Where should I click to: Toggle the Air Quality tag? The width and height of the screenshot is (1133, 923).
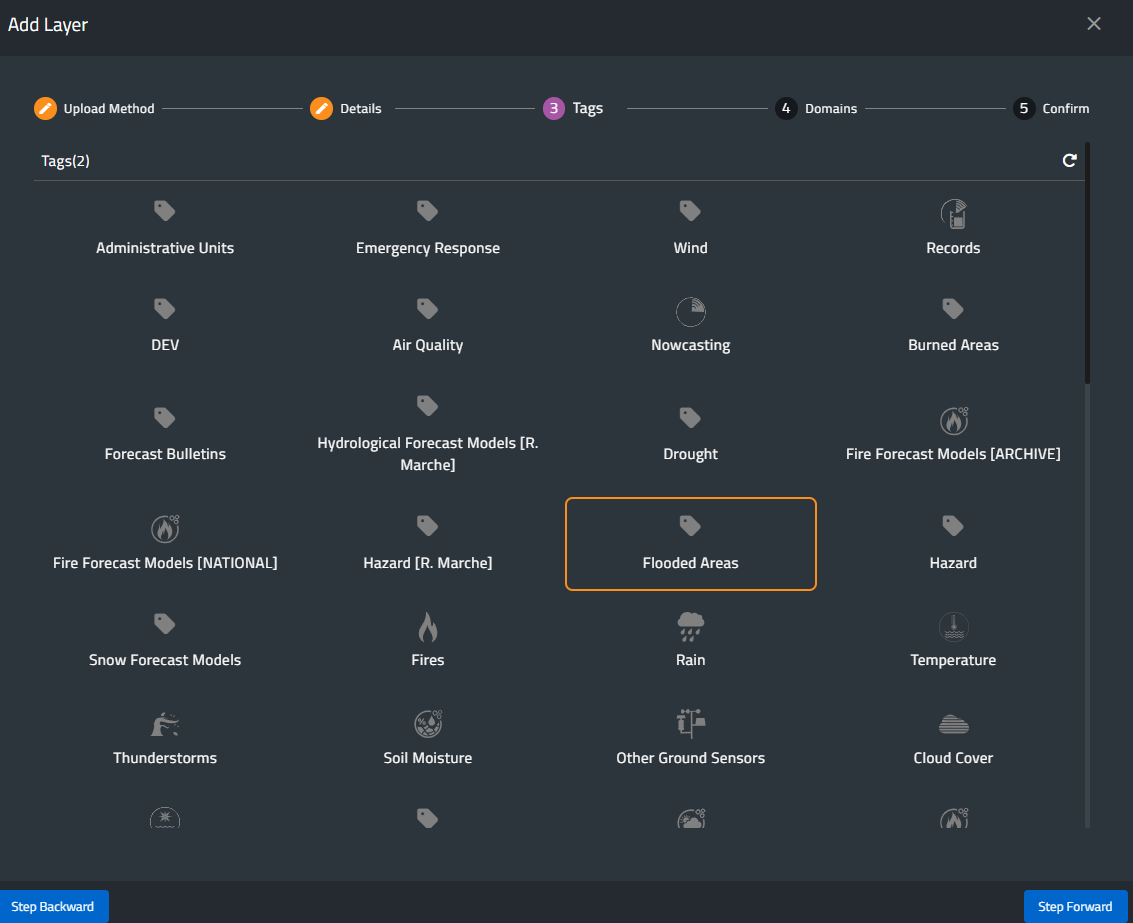pos(427,326)
